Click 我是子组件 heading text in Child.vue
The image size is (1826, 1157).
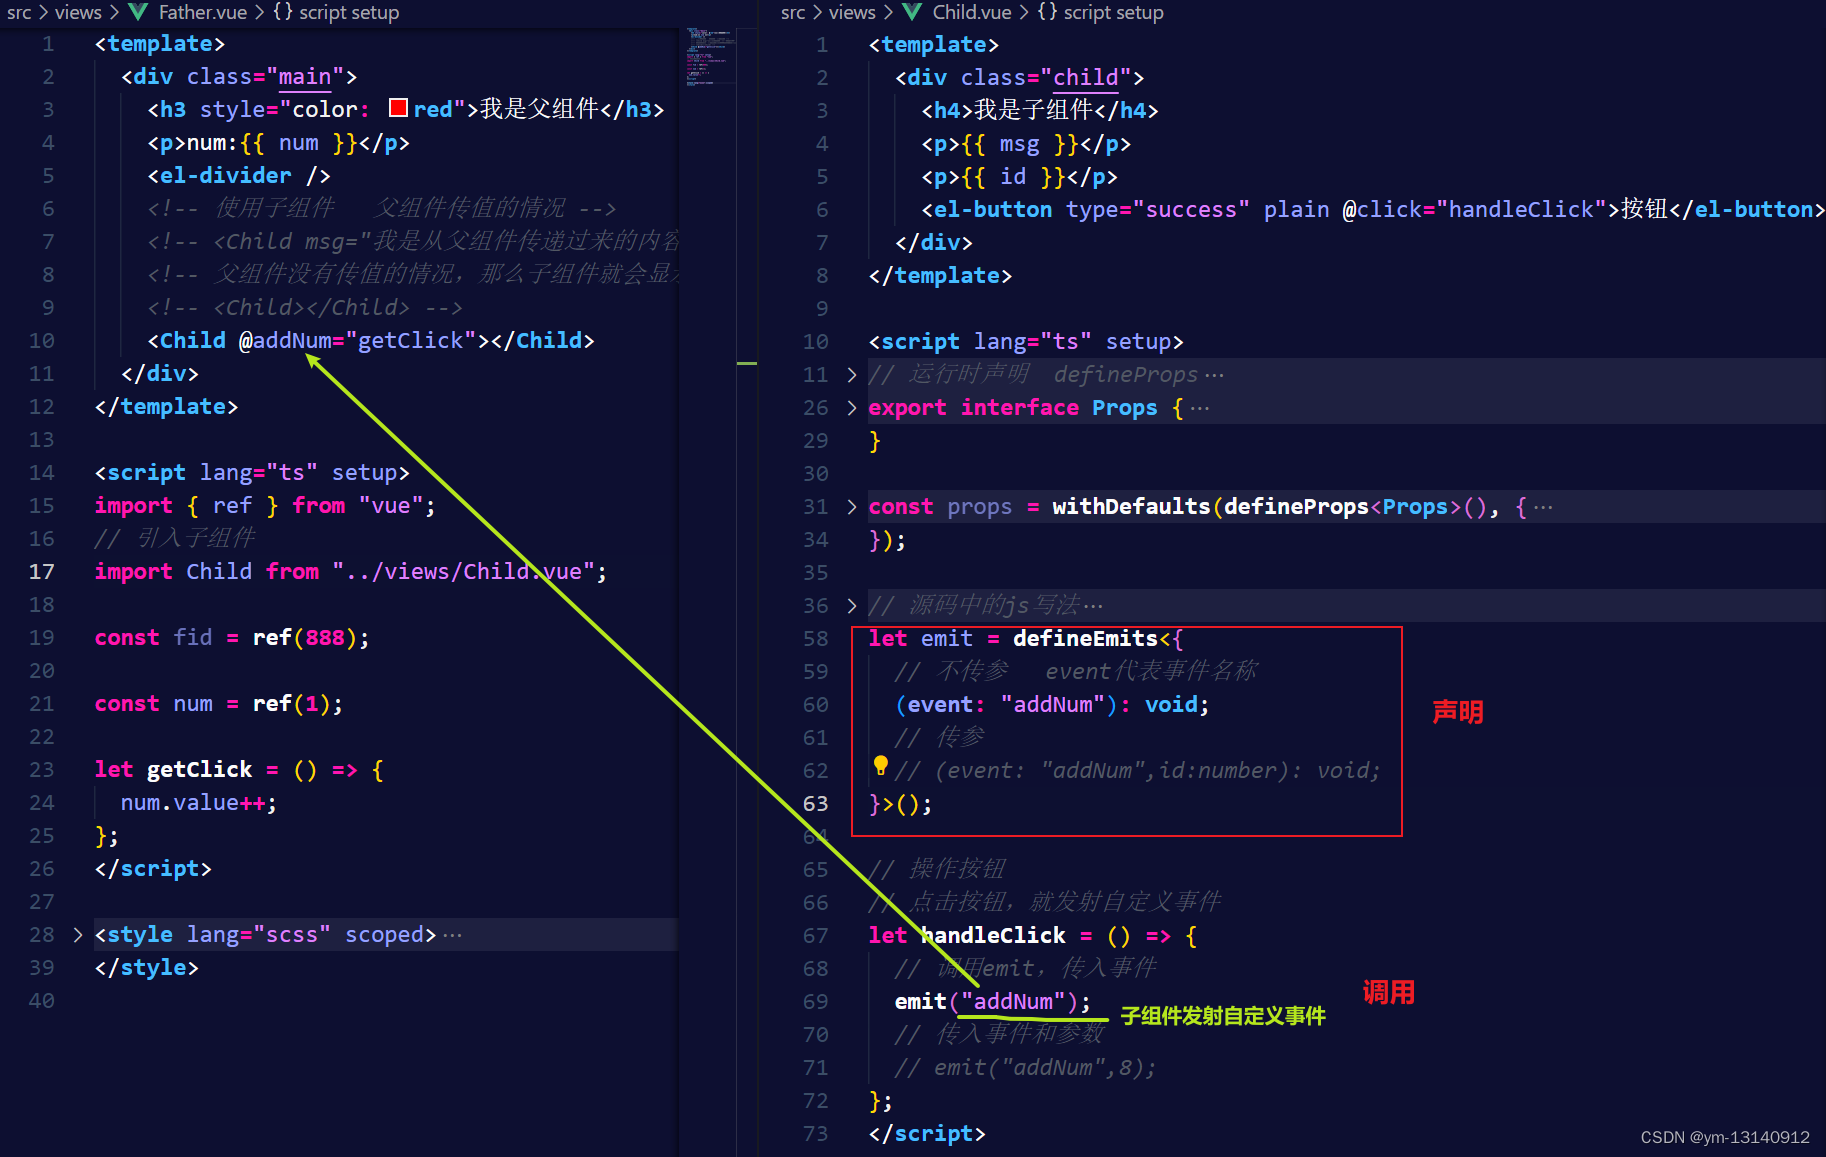[1033, 110]
